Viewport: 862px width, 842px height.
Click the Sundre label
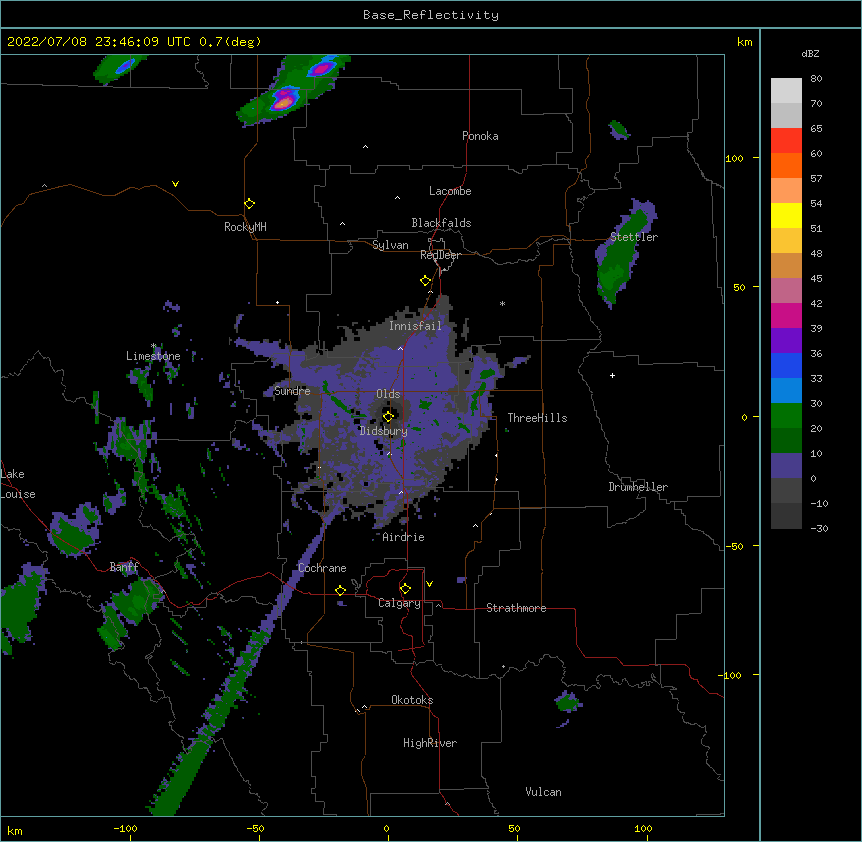pos(292,391)
